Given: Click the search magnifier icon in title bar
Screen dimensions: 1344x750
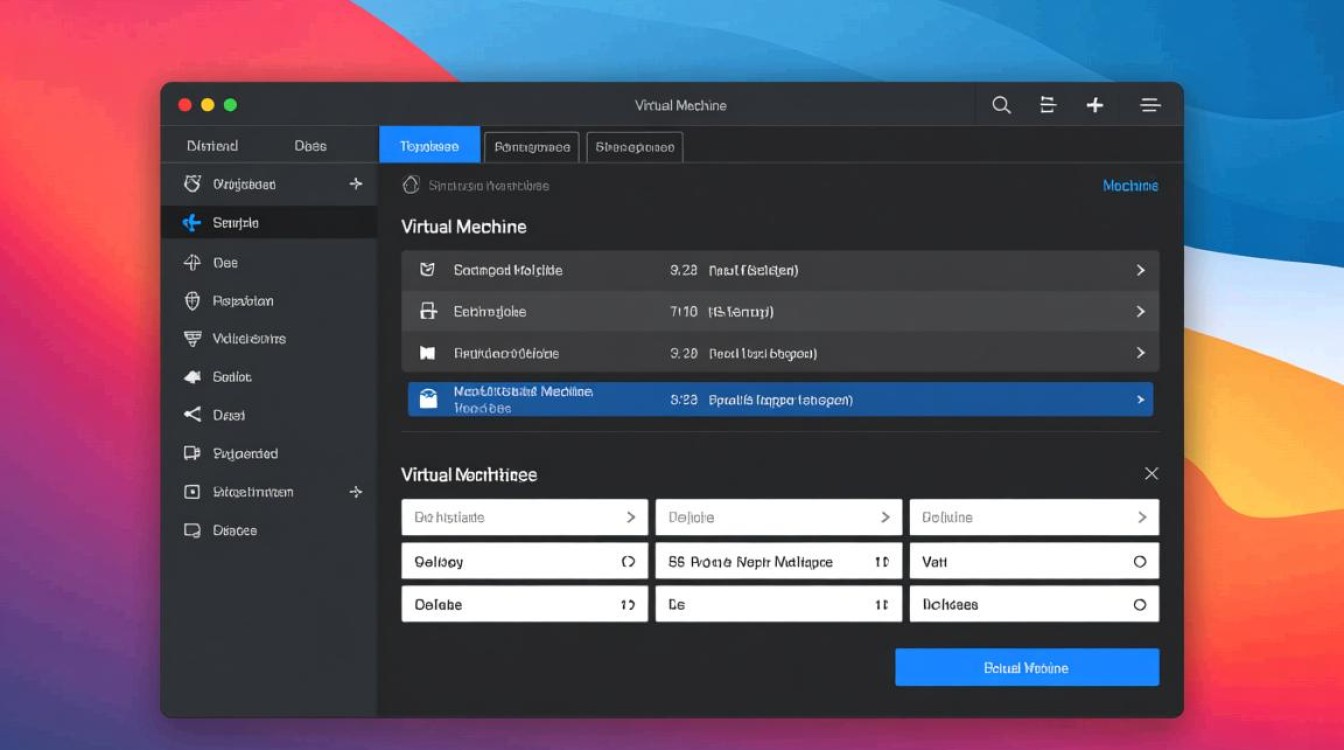Looking at the screenshot, I should tap(1001, 105).
